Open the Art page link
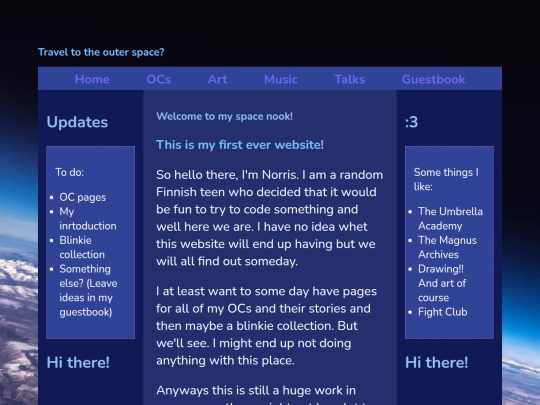 pos(217,80)
